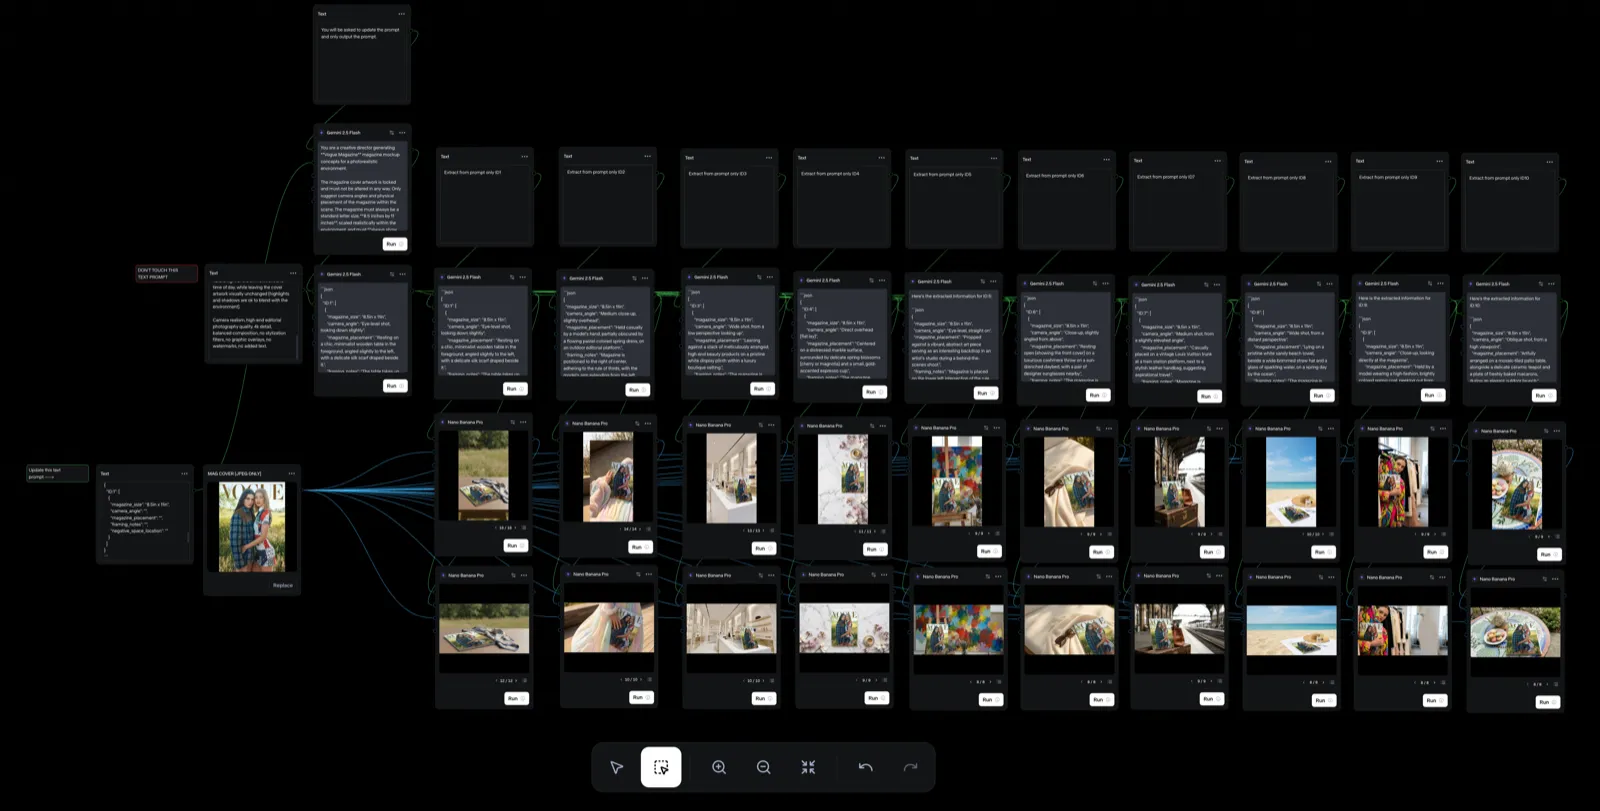
Task: Click swap icon on wooden-table portrait Nano Banana node
Action: 512,422
